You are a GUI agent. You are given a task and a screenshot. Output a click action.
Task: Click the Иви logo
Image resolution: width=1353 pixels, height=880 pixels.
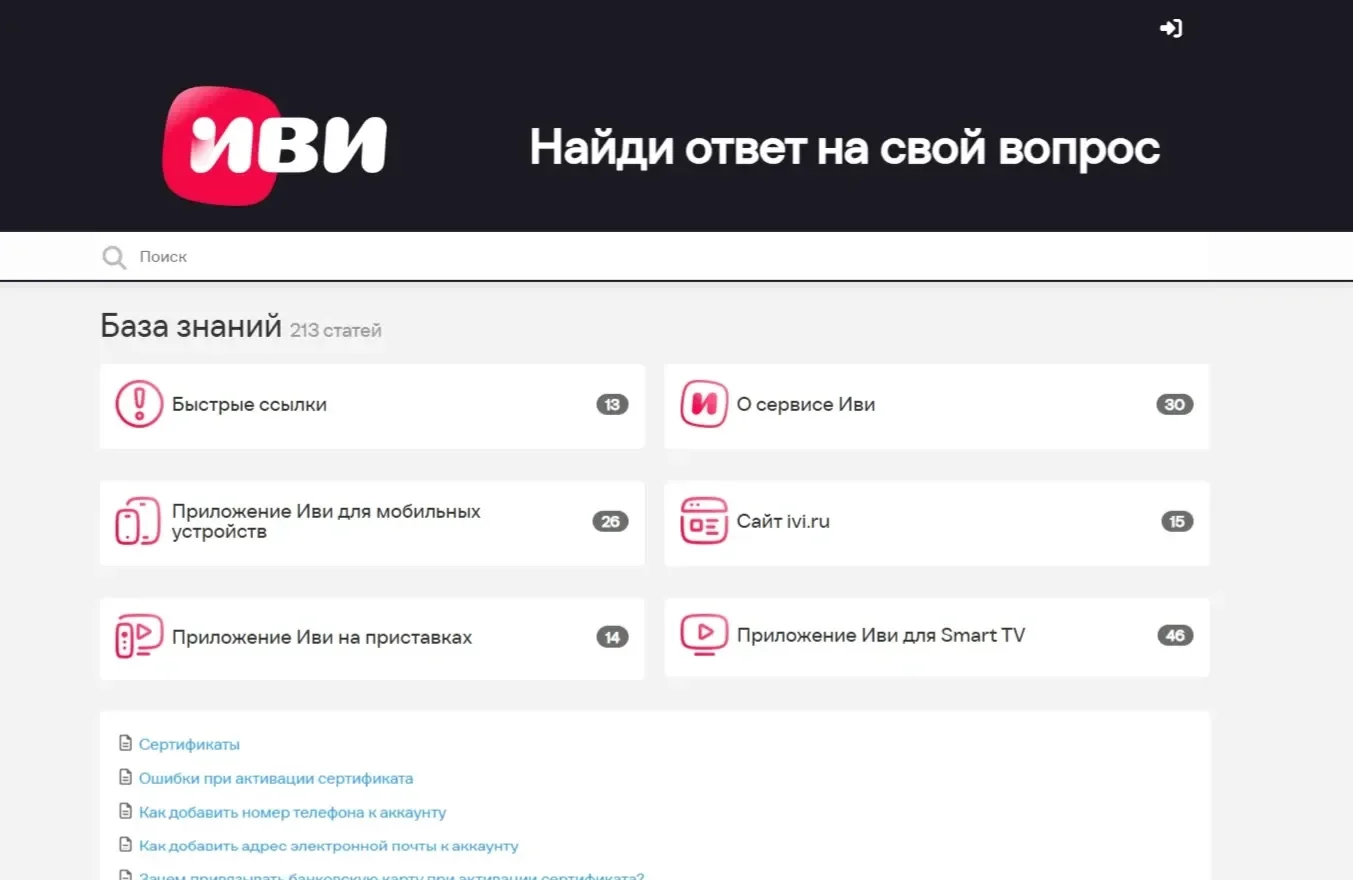point(275,146)
